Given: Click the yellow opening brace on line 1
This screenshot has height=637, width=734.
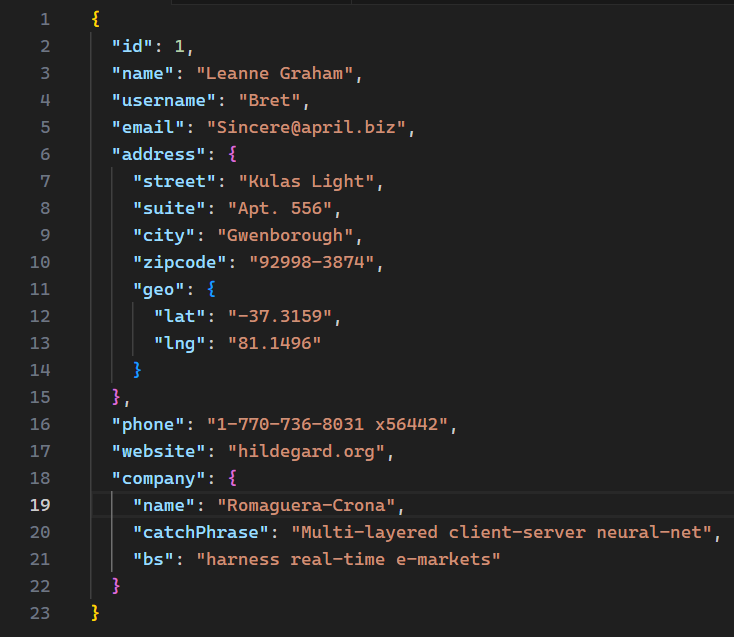Looking at the screenshot, I should point(95,19).
